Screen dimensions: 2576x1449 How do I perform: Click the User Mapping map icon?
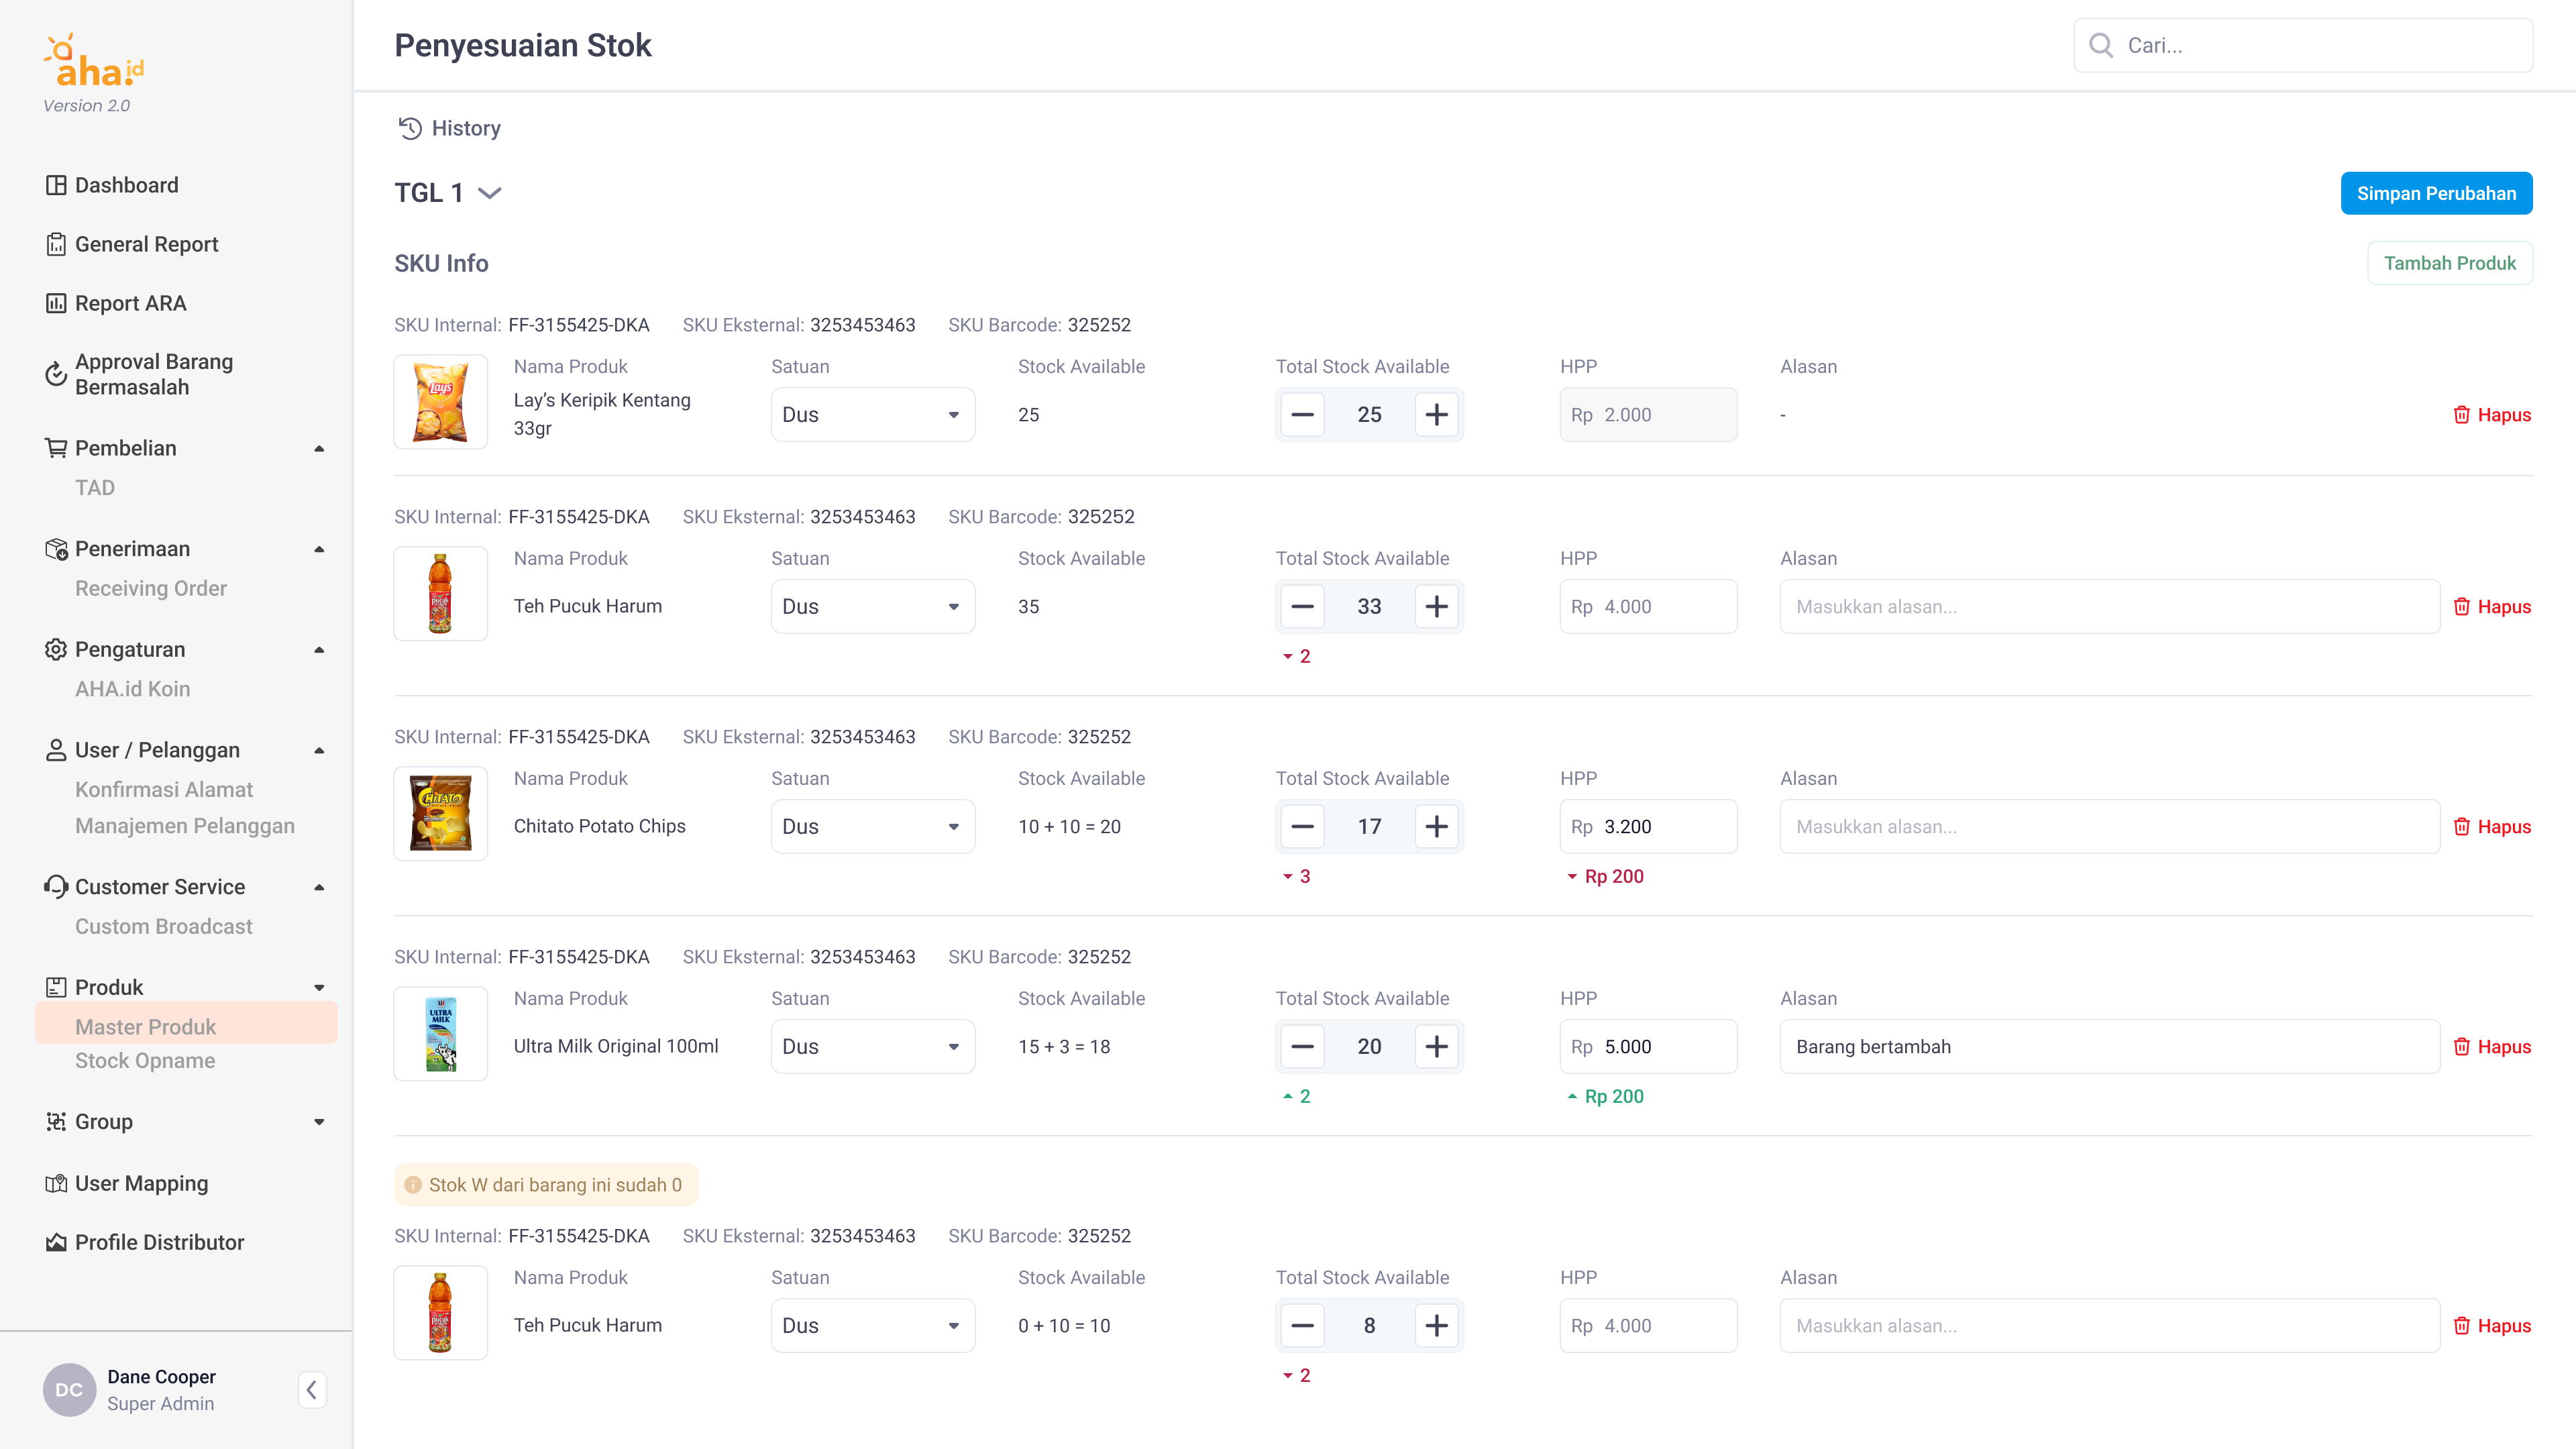(56, 1183)
